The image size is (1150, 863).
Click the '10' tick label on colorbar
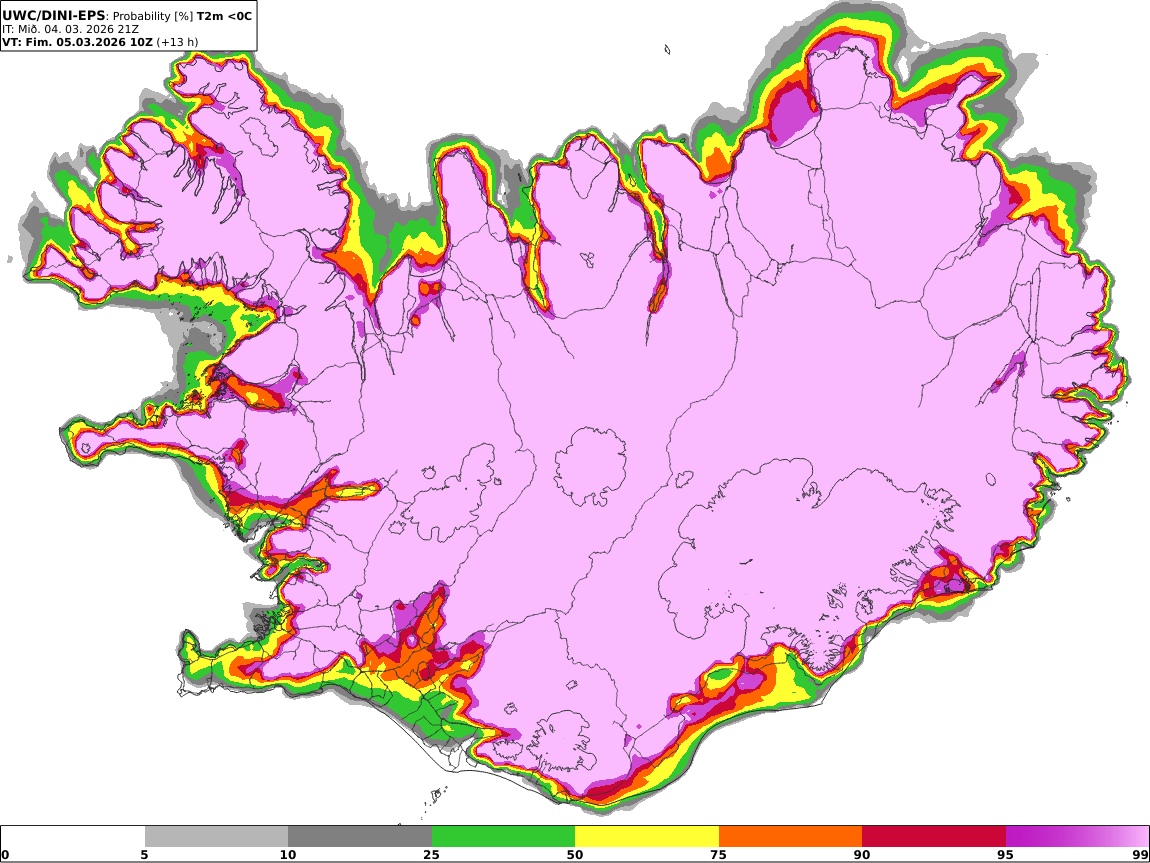coord(288,855)
